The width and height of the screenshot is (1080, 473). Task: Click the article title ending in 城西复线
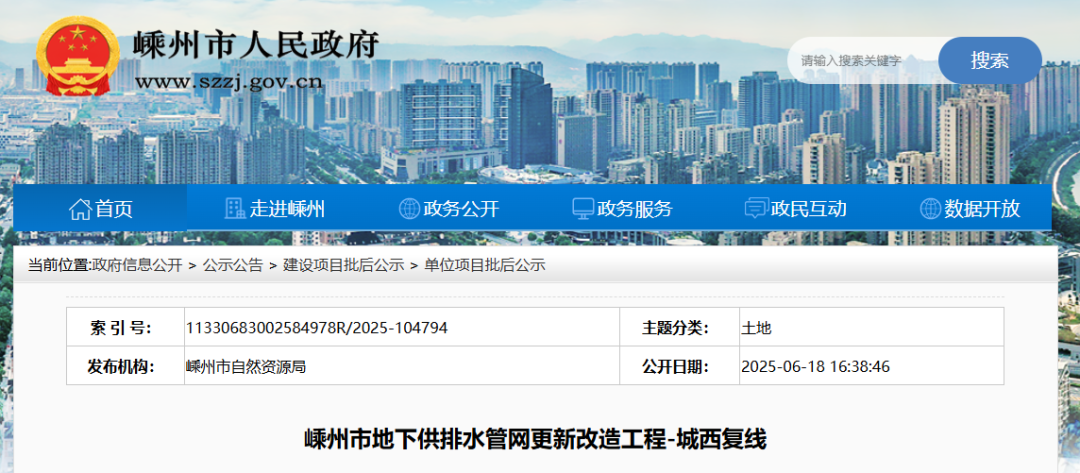(535, 439)
